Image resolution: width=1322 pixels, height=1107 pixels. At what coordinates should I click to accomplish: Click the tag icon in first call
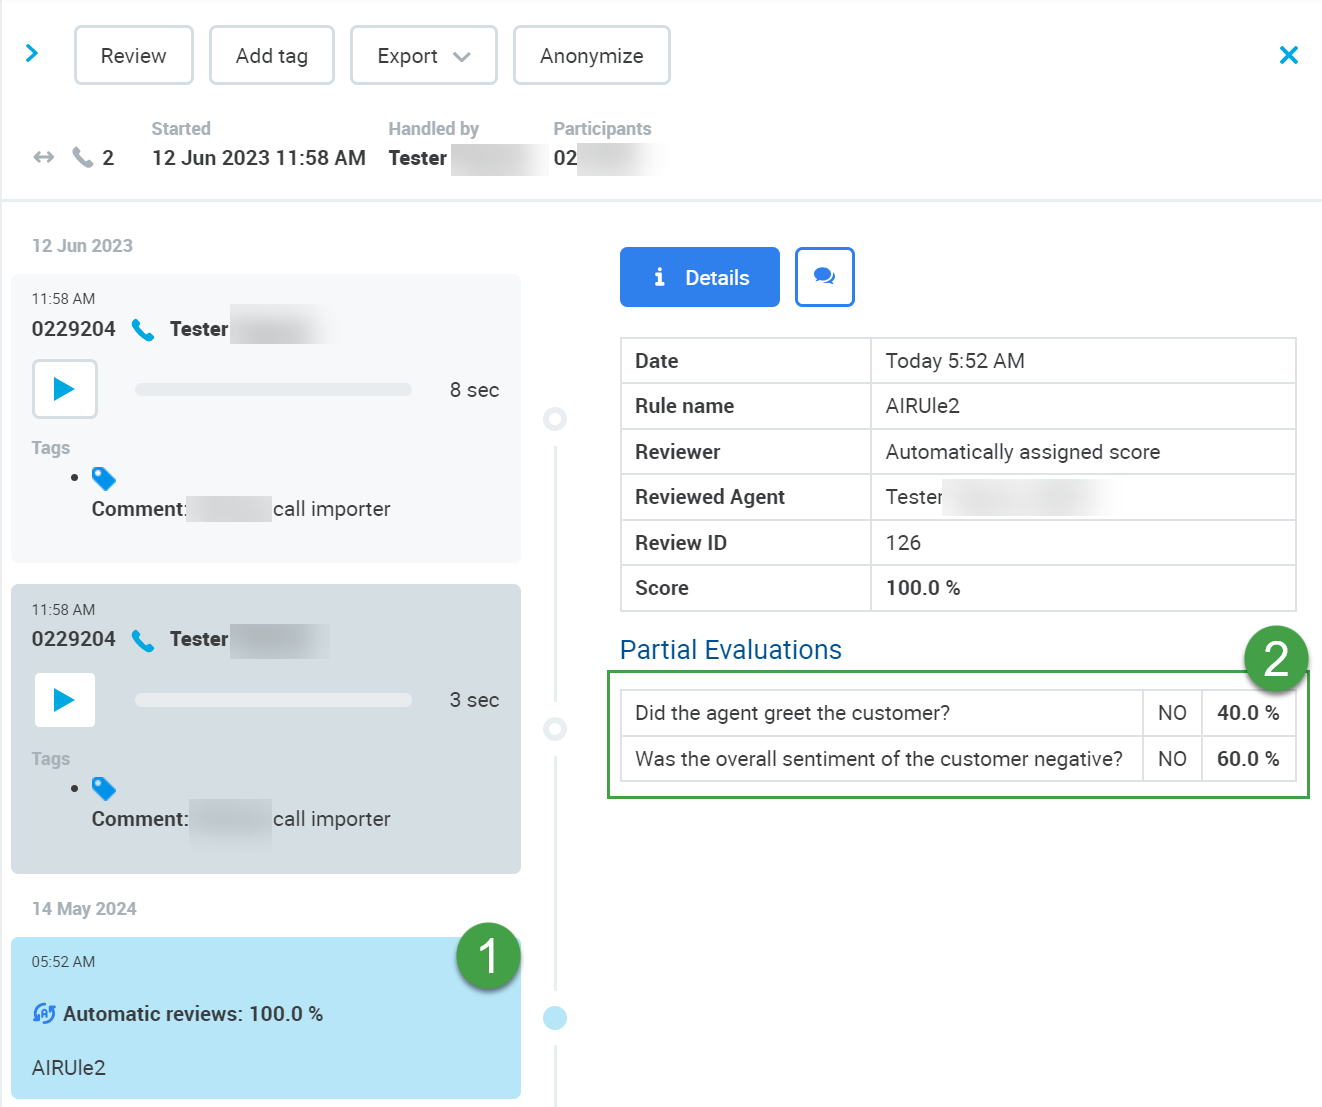coord(104,478)
